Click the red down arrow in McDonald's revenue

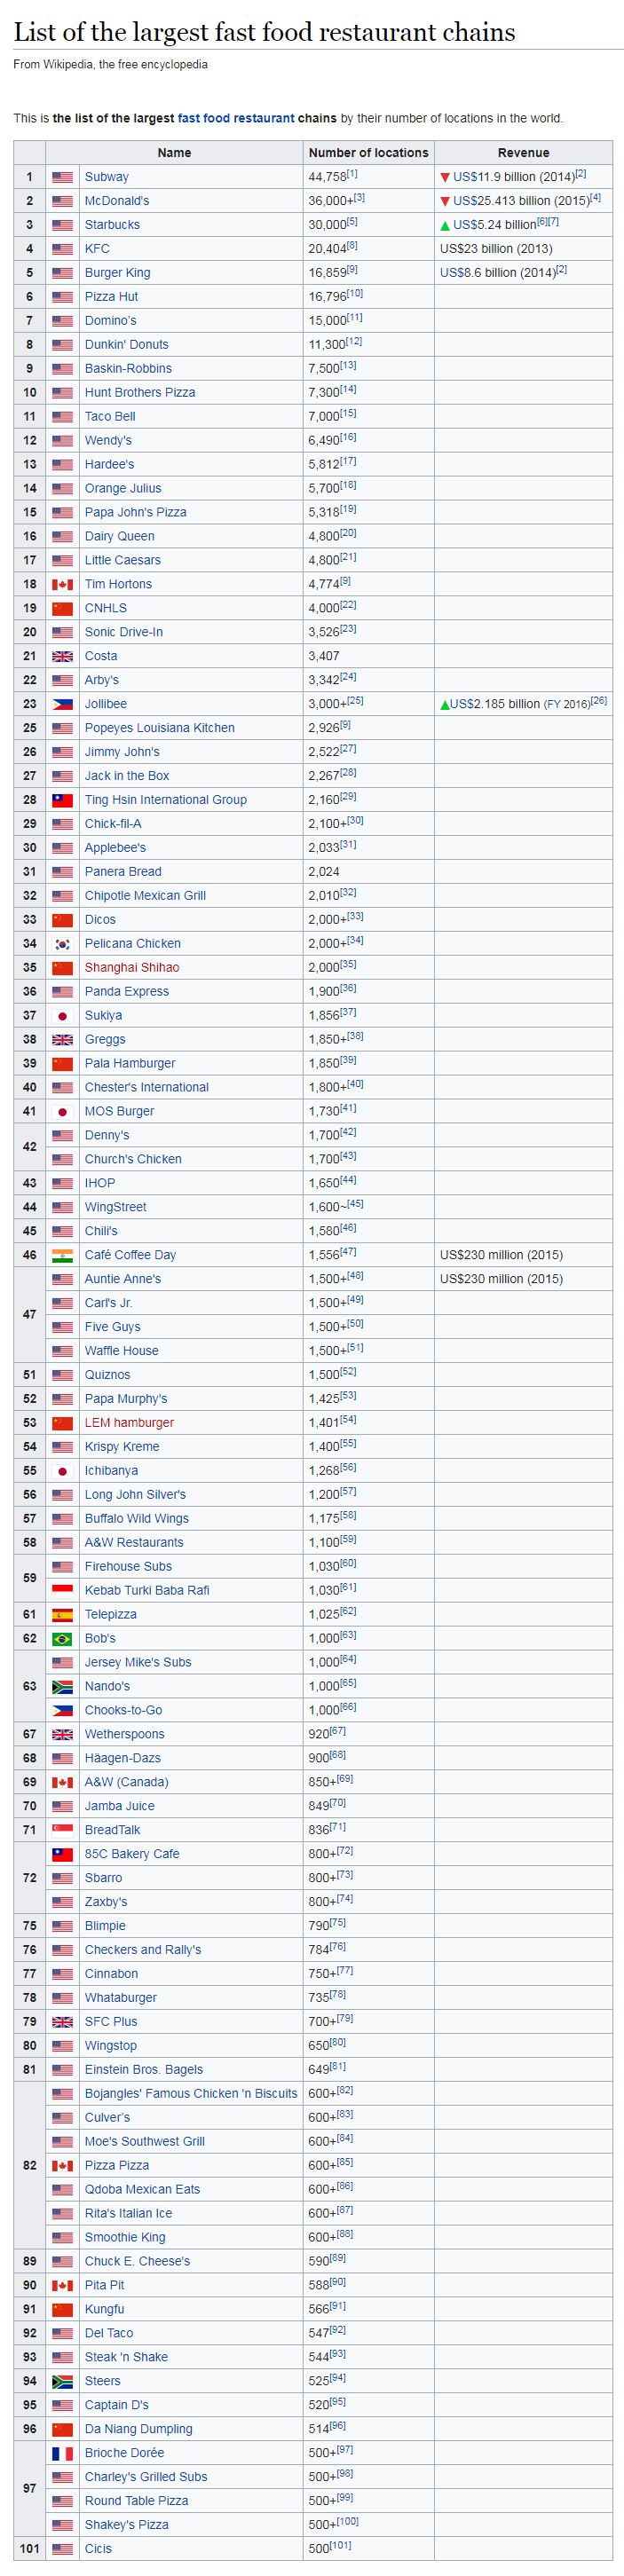445,201
